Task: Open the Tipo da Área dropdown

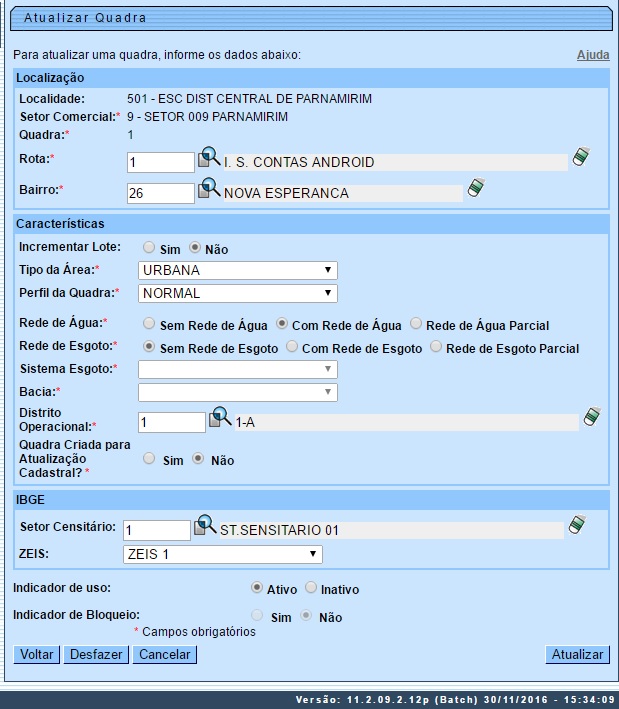Action: (x=237, y=270)
